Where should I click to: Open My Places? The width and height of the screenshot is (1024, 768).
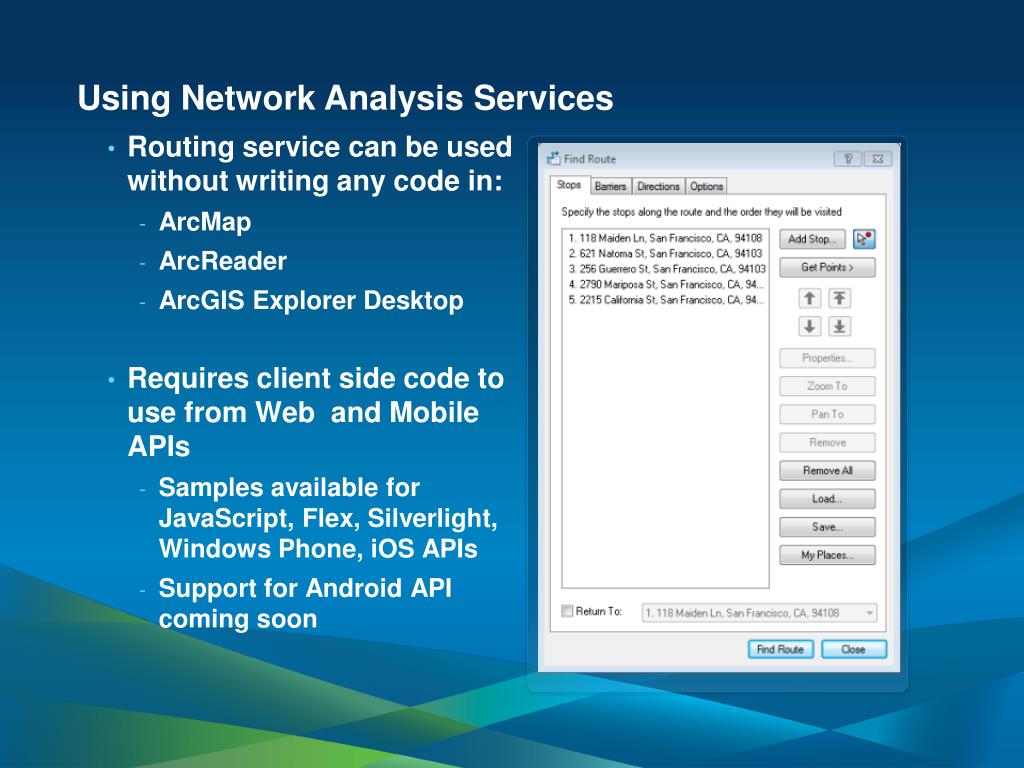point(827,554)
